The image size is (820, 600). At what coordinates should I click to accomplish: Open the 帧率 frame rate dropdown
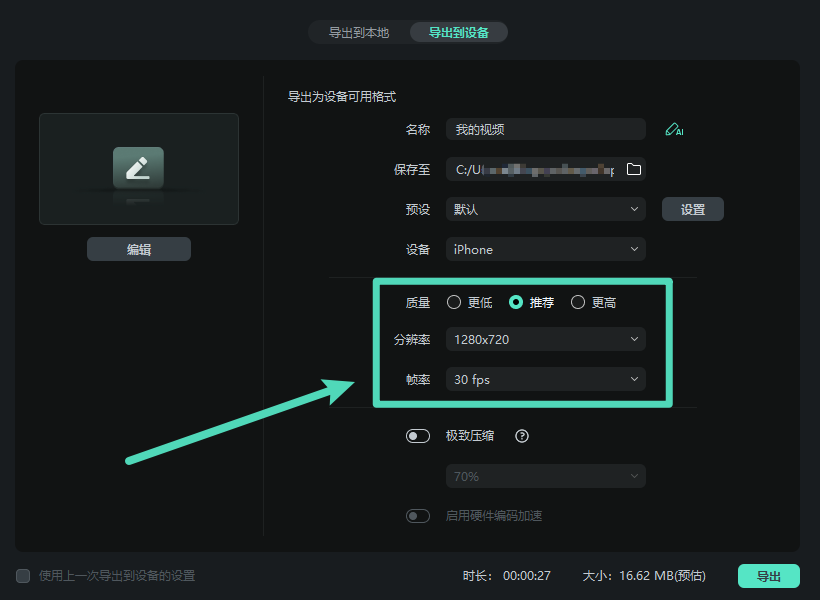click(545, 379)
